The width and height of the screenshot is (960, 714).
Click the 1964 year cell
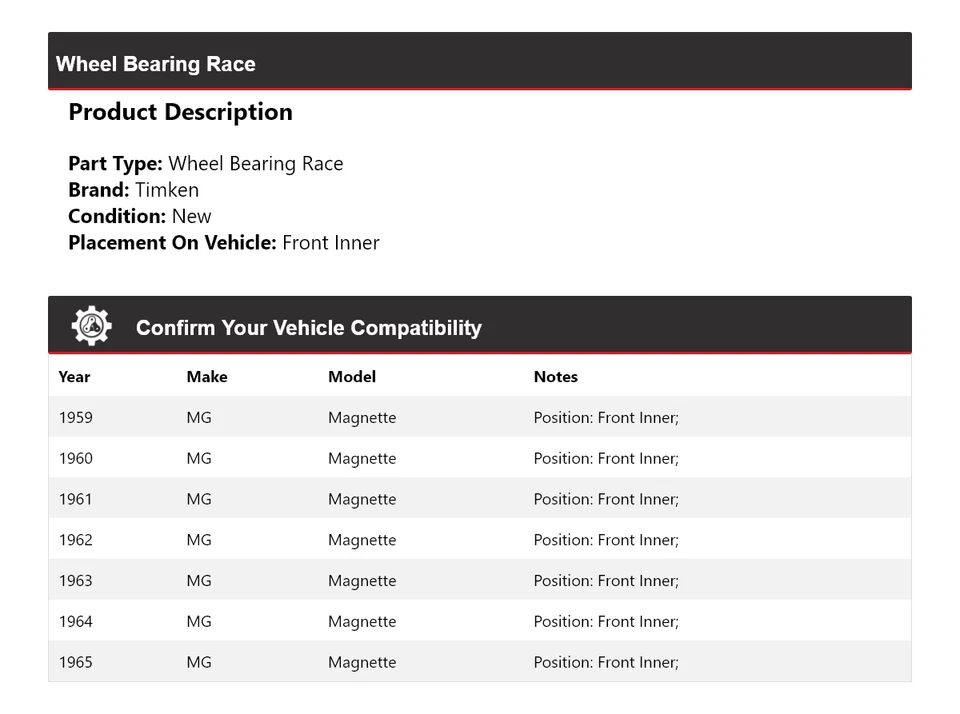(76, 621)
